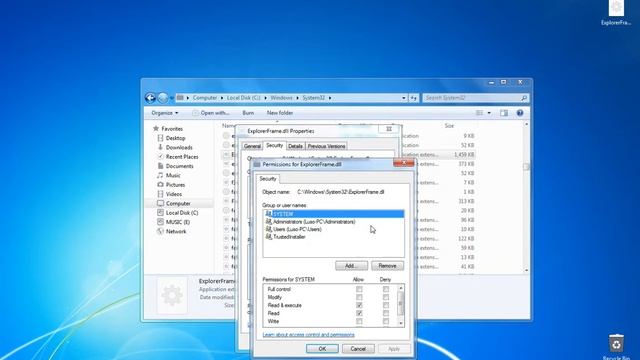
Task: Click Explorer file list vertical scrollbar
Action: (x=526, y=197)
